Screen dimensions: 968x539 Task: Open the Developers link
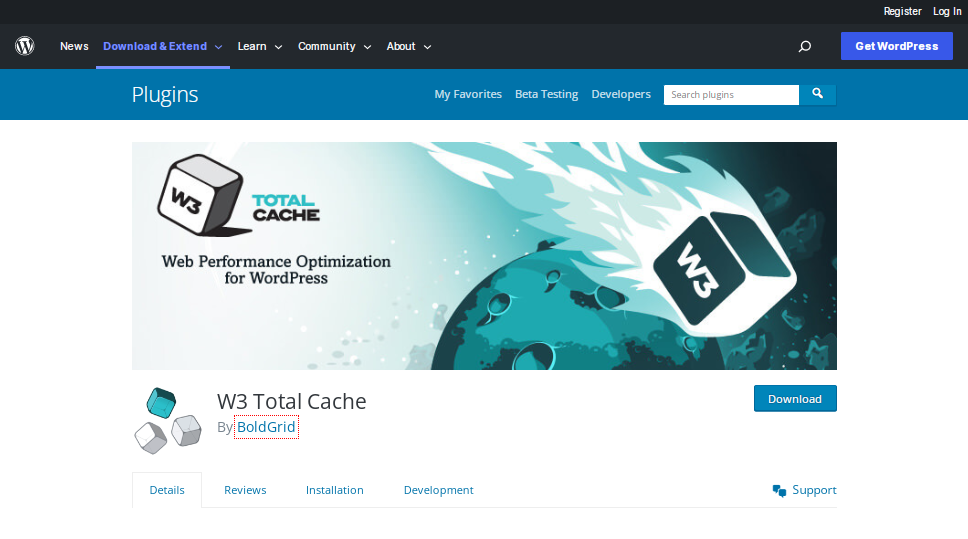point(621,94)
